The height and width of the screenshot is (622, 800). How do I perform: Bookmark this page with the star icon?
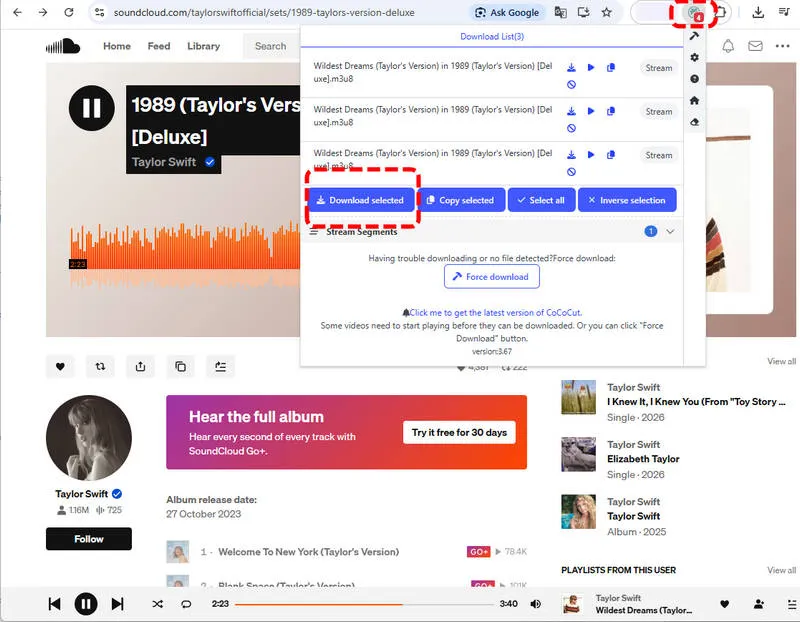click(x=606, y=12)
